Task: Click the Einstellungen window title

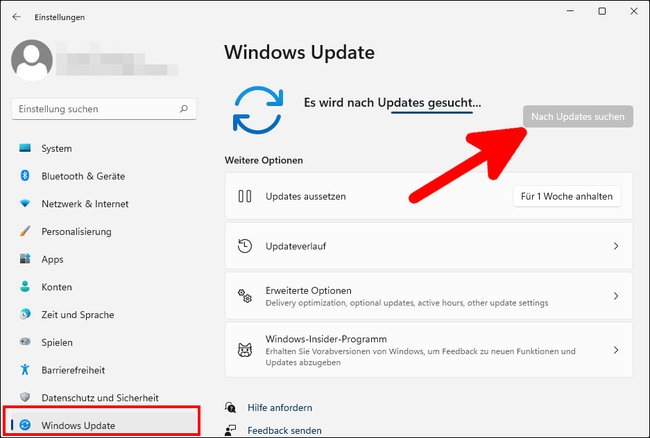Action: (x=60, y=17)
